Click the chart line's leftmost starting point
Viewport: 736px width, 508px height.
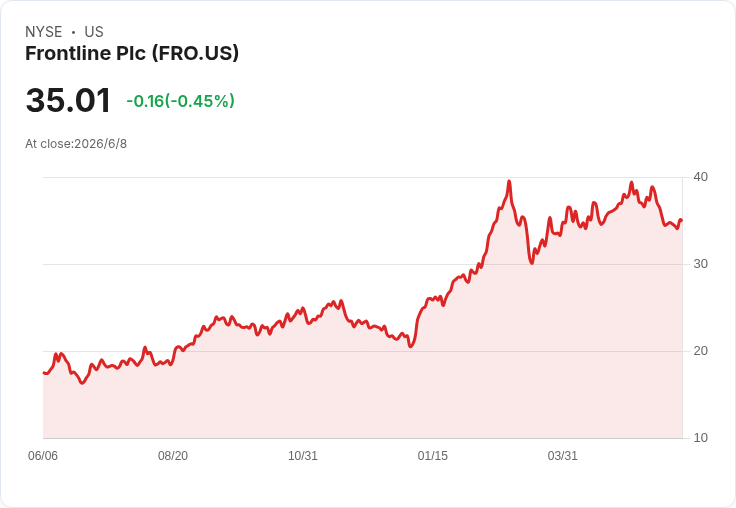pyautogui.click(x=44, y=373)
